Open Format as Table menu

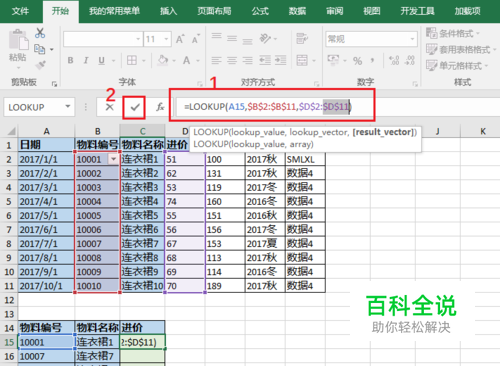click(461, 50)
